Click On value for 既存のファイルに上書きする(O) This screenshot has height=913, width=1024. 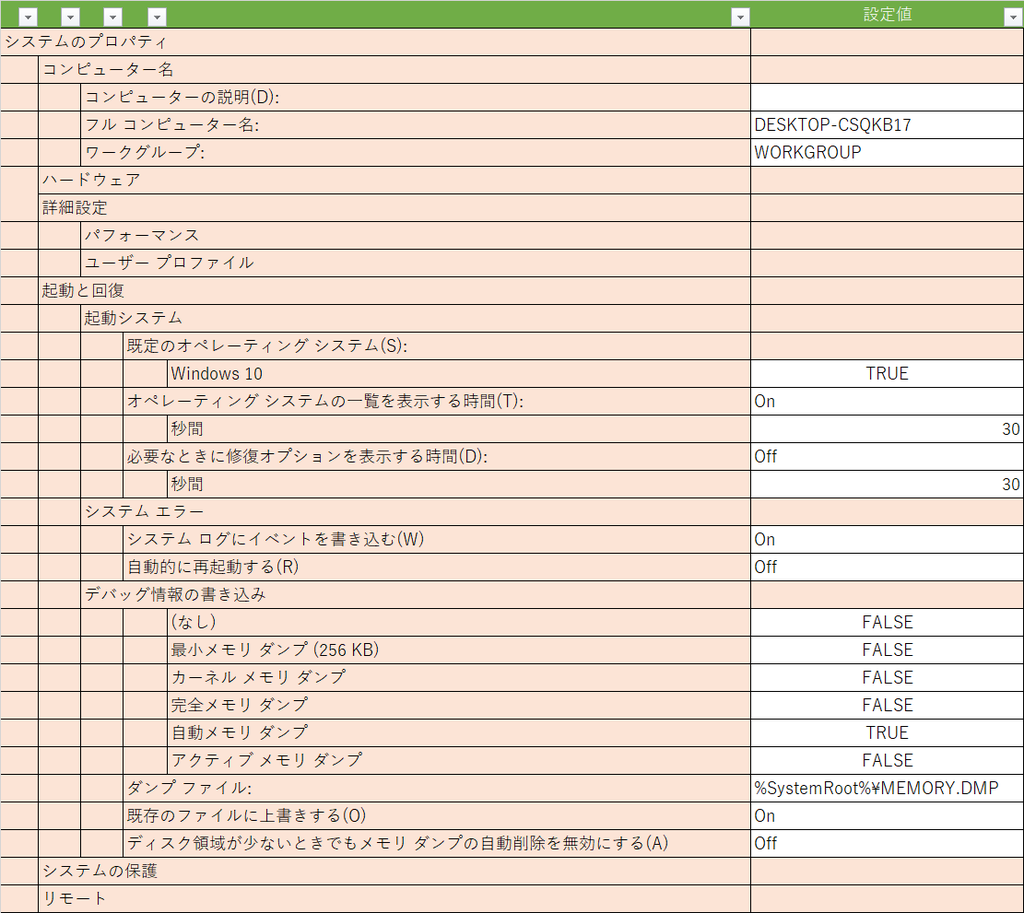887,816
